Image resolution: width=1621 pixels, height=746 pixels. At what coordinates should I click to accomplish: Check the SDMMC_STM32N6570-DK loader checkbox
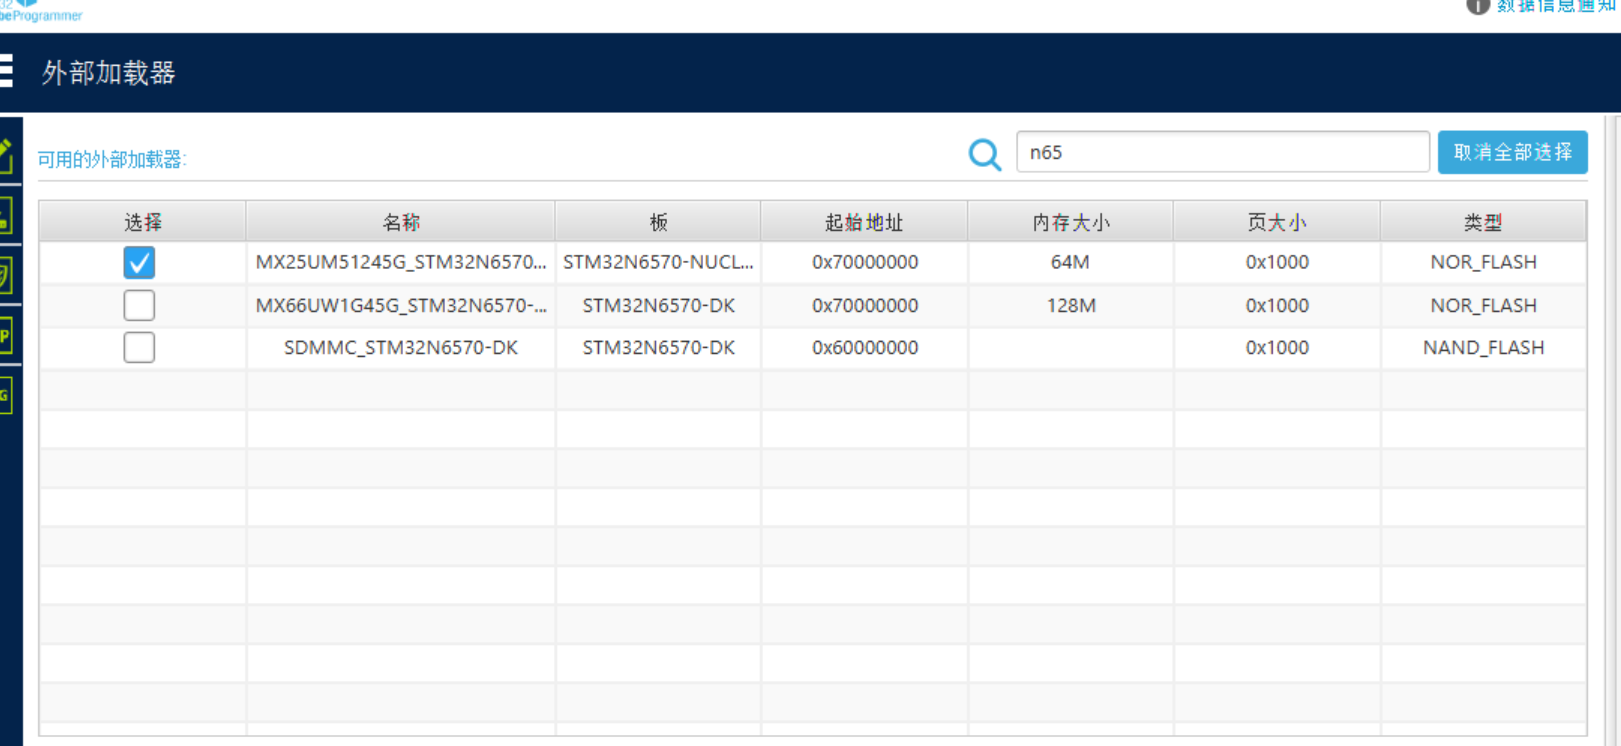(139, 347)
